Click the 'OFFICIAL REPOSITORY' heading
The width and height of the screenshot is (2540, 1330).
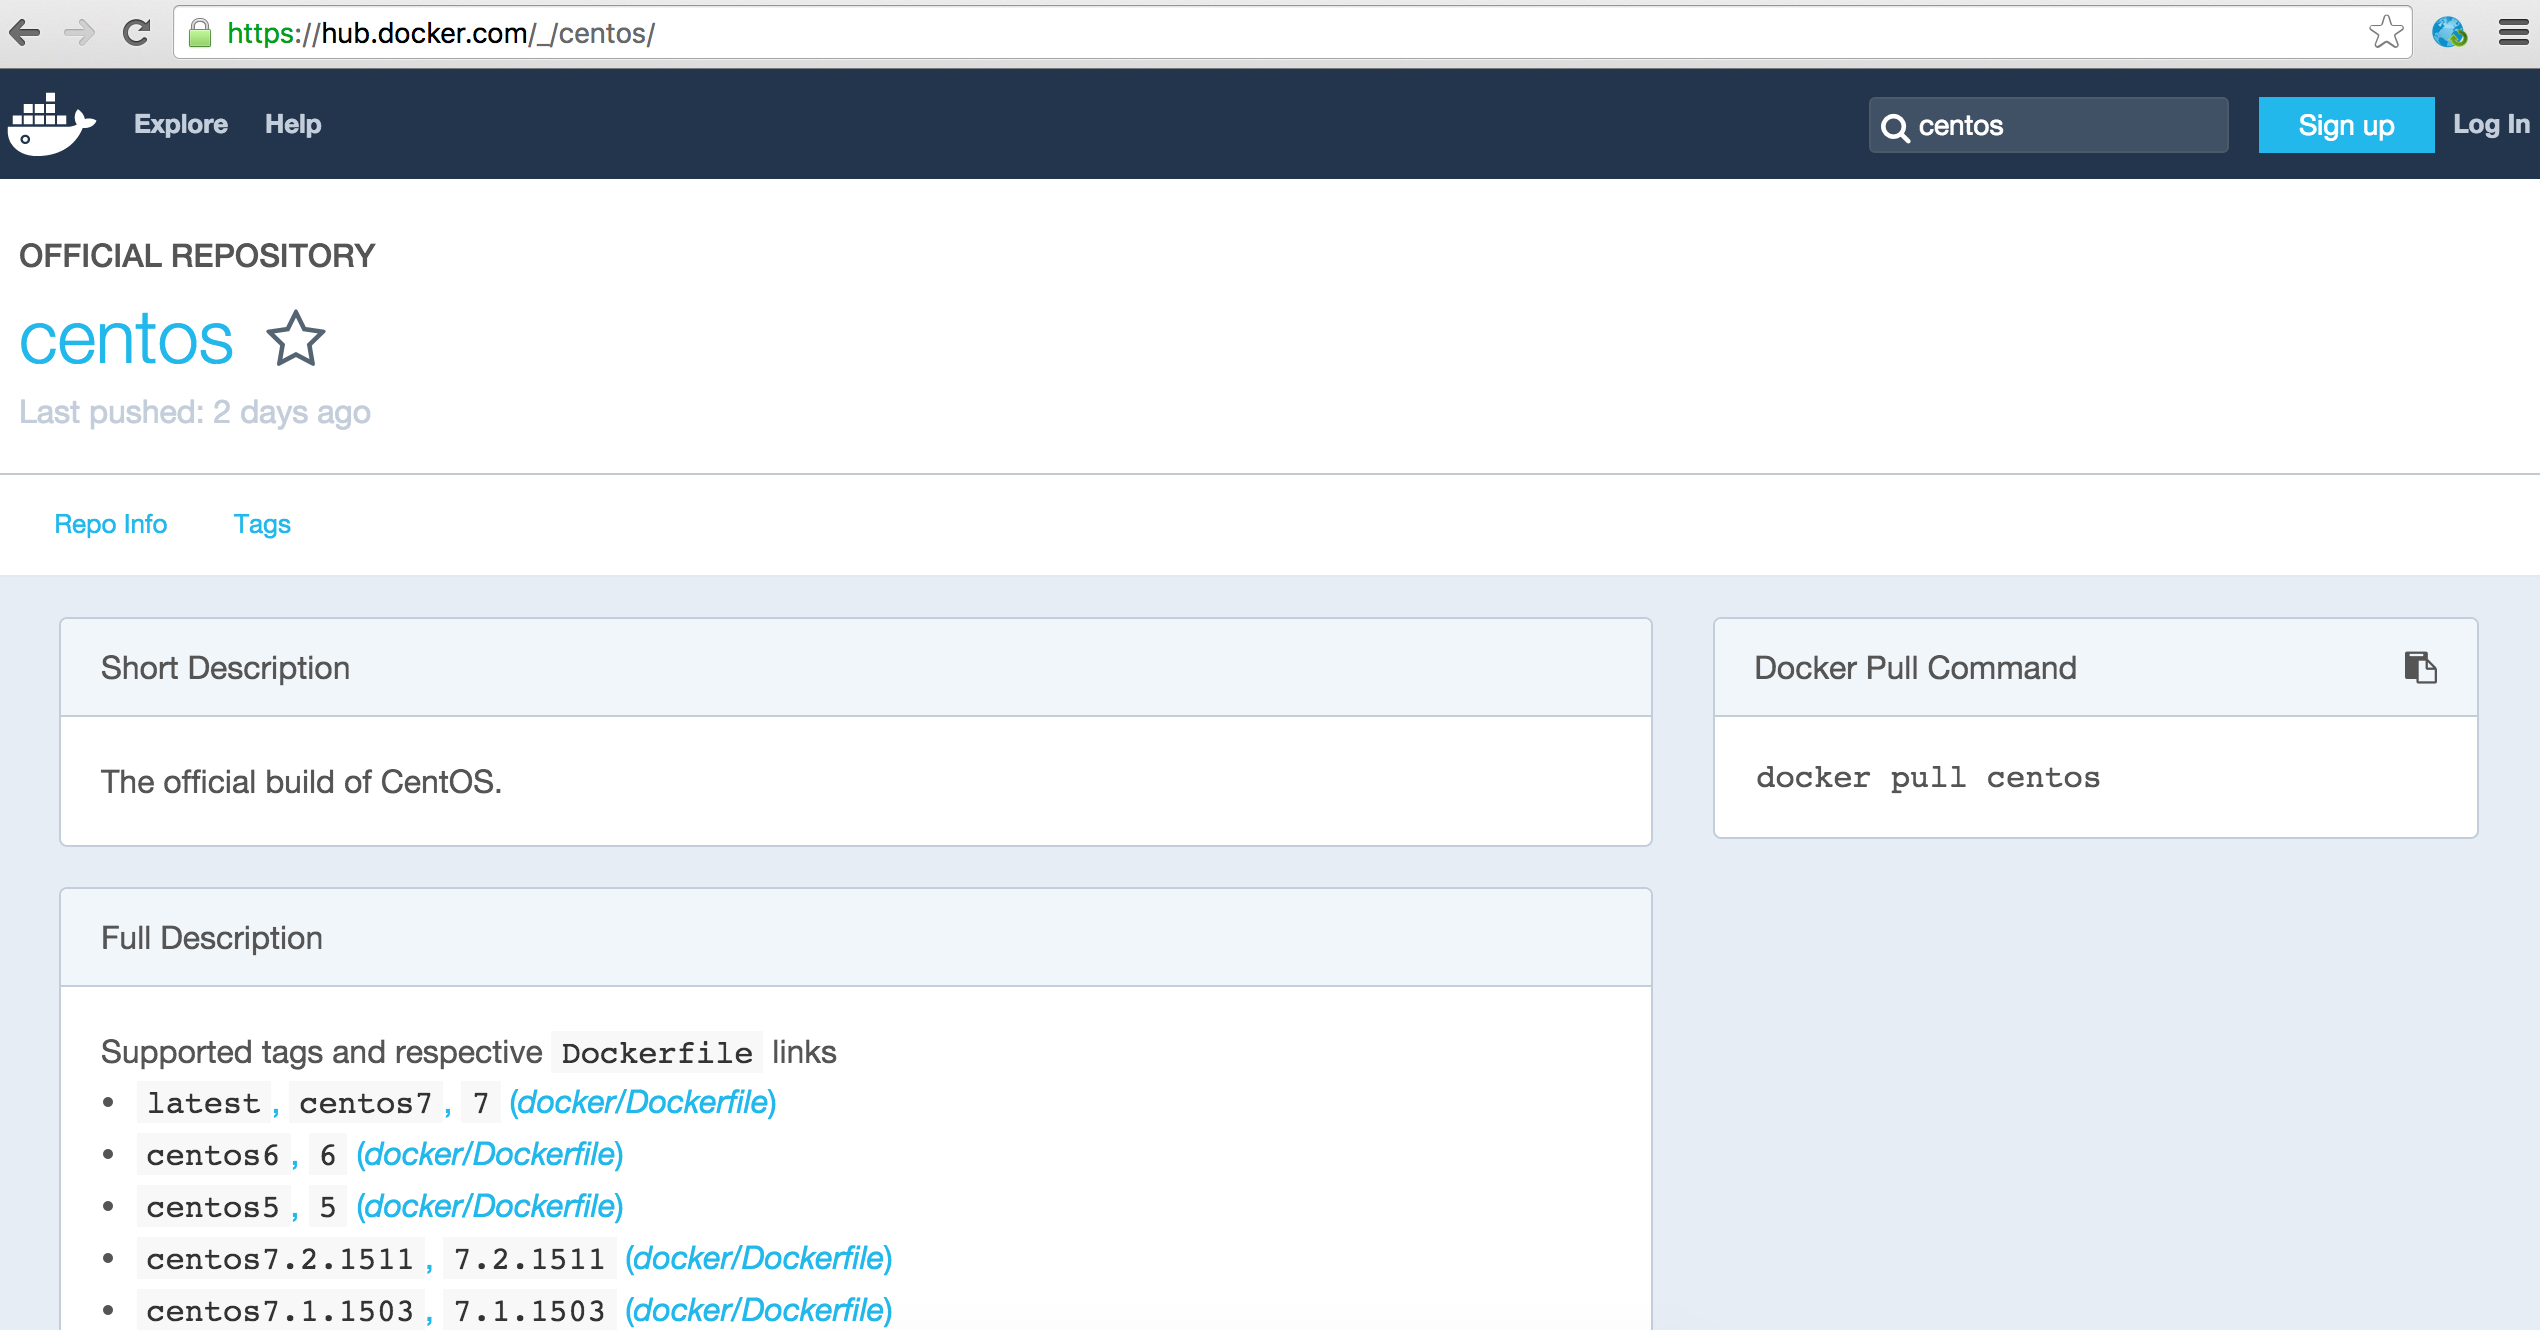[197, 256]
